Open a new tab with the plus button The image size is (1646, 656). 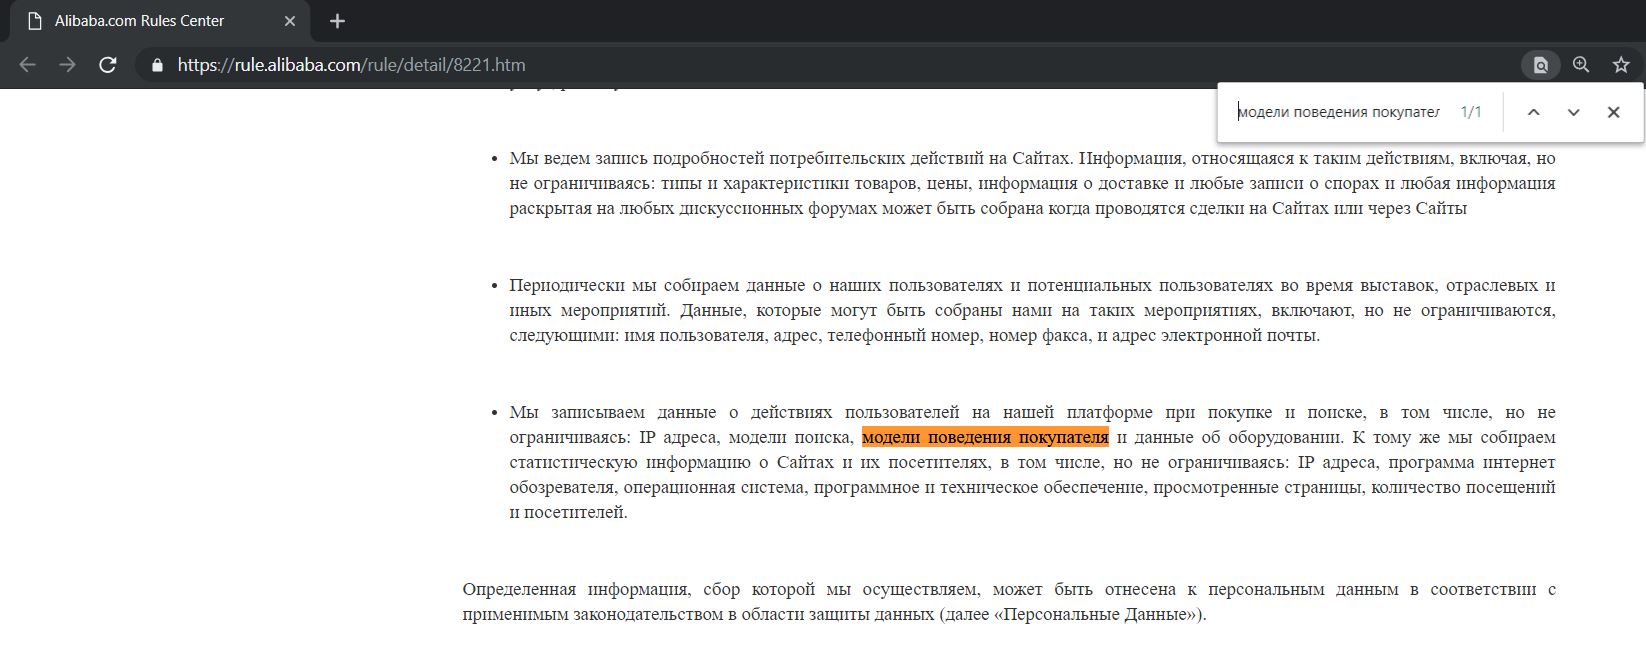[x=337, y=21]
